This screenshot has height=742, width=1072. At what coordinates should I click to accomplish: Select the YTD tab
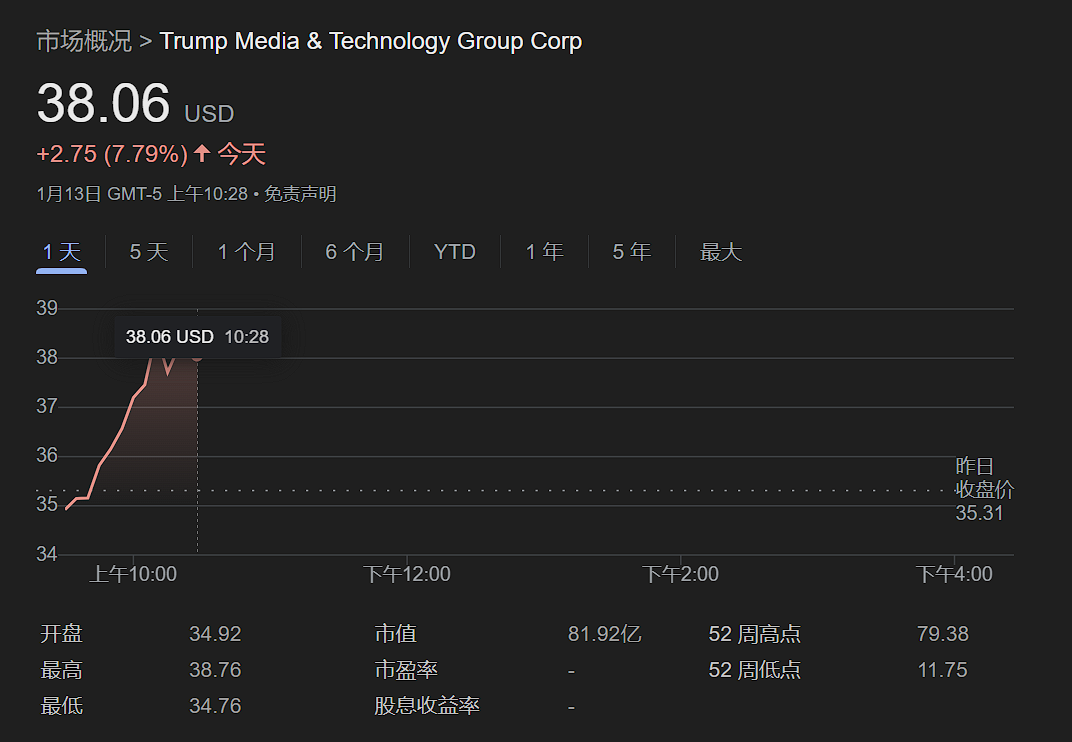455,252
